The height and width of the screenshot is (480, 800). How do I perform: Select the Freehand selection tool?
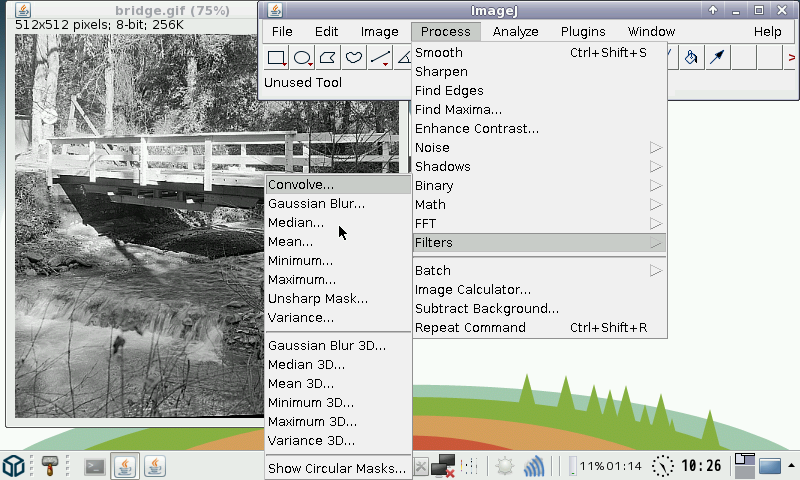coord(354,57)
